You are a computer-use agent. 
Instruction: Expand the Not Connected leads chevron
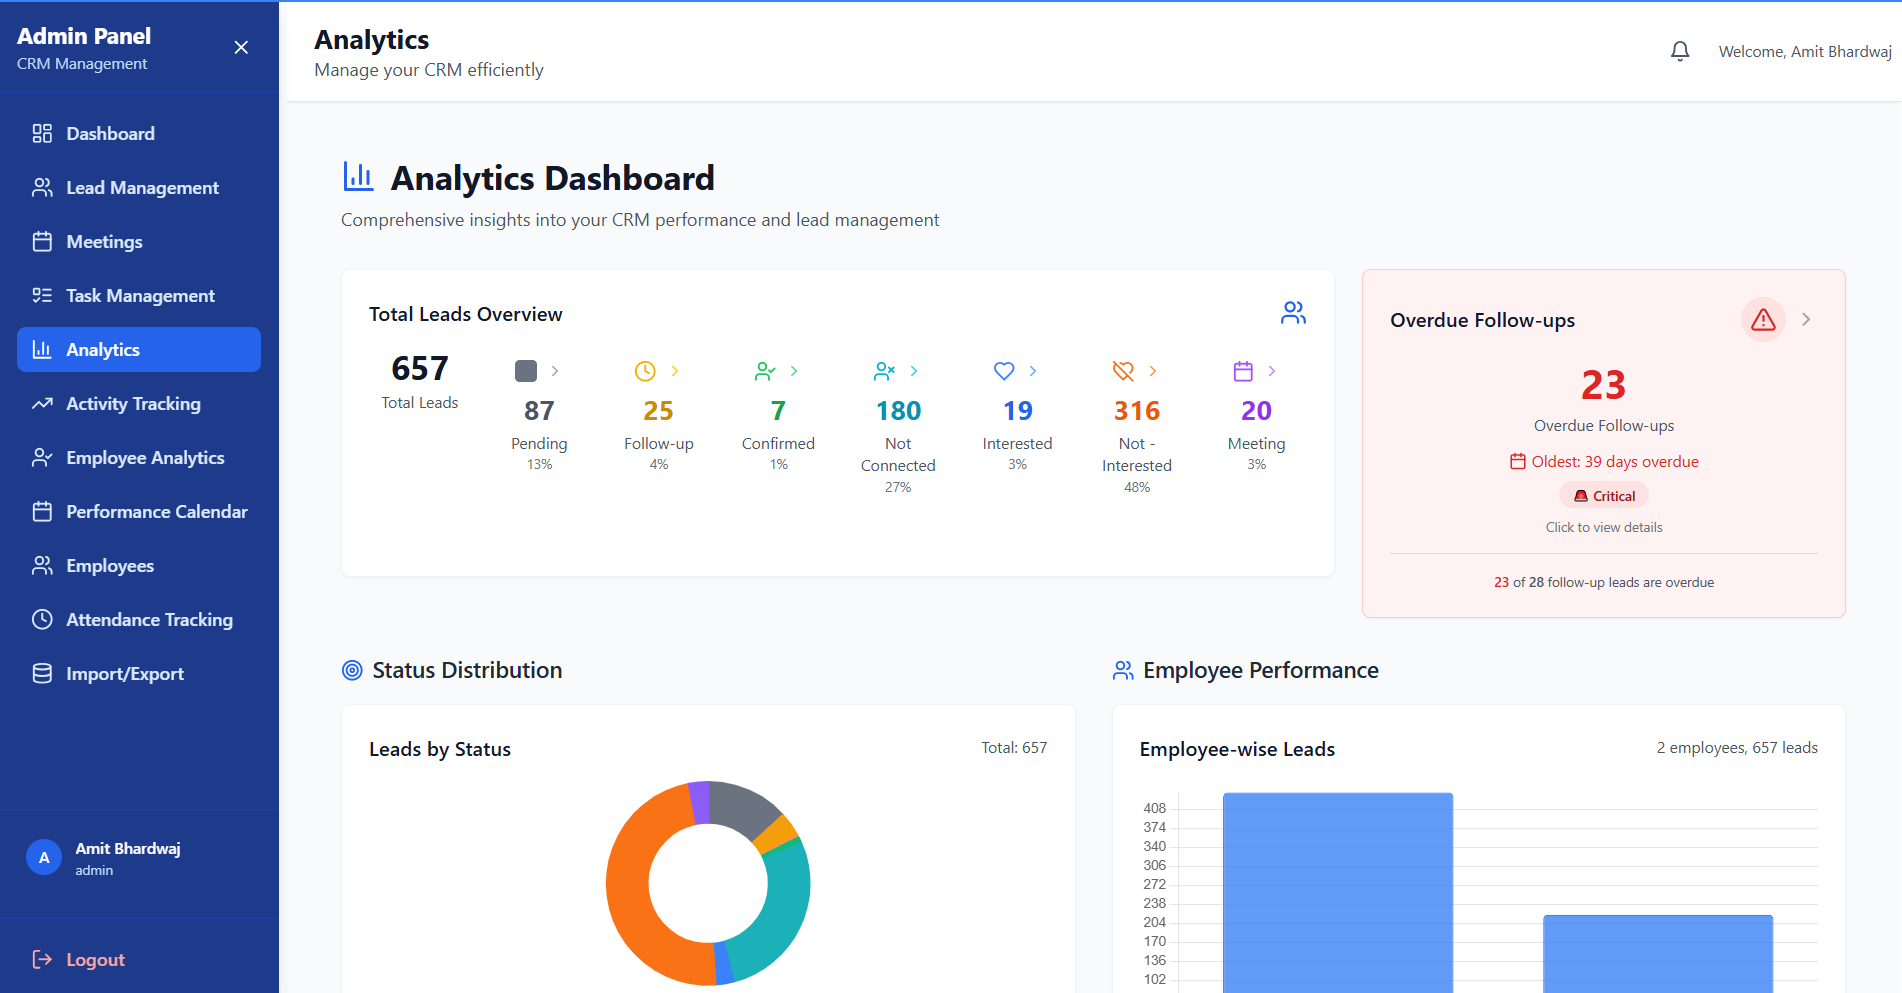[x=914, y=371]
